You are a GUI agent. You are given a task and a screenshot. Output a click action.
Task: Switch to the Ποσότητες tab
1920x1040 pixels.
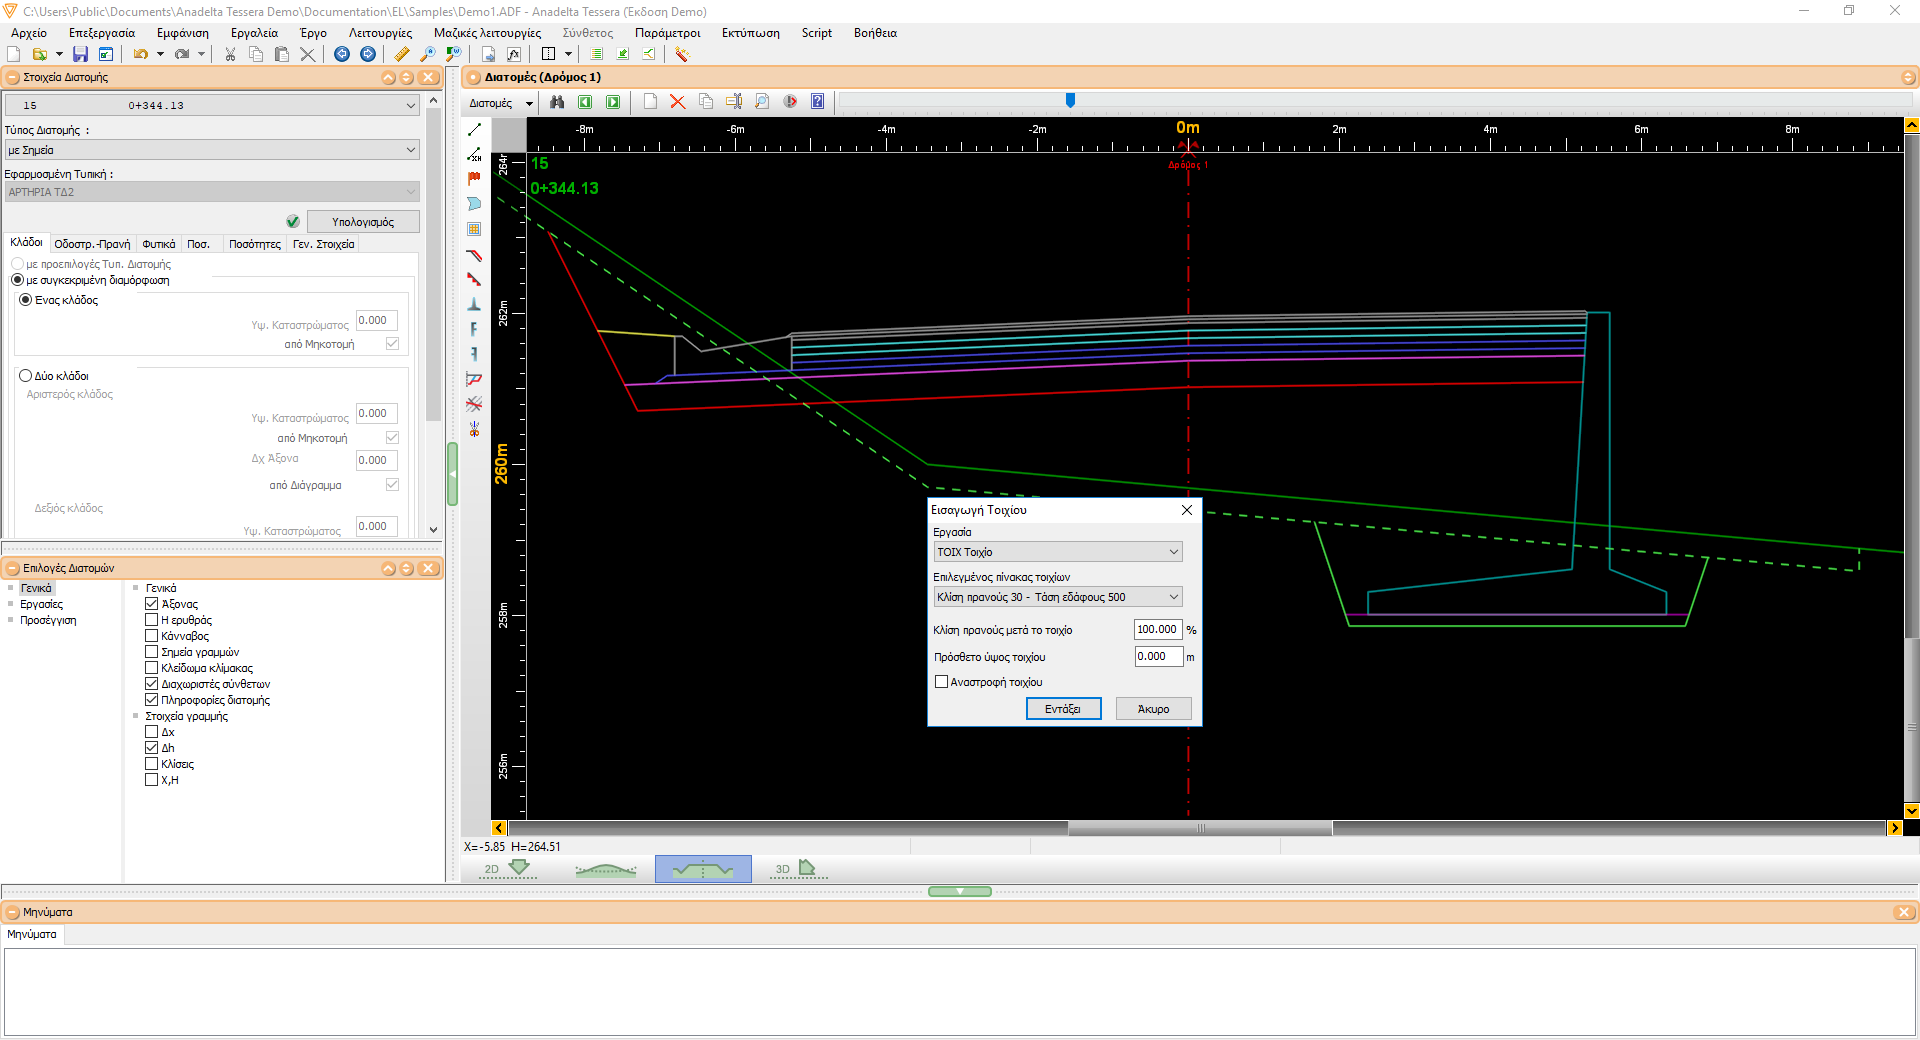click(x=255, y=244)
